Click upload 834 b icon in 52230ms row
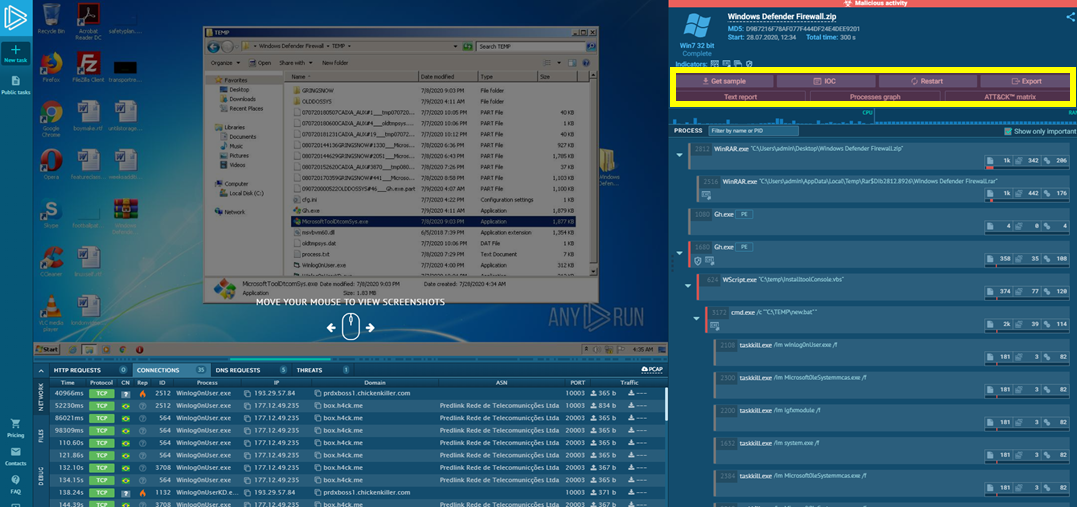Screen dimensions: 1077x507 click(593, 405)
